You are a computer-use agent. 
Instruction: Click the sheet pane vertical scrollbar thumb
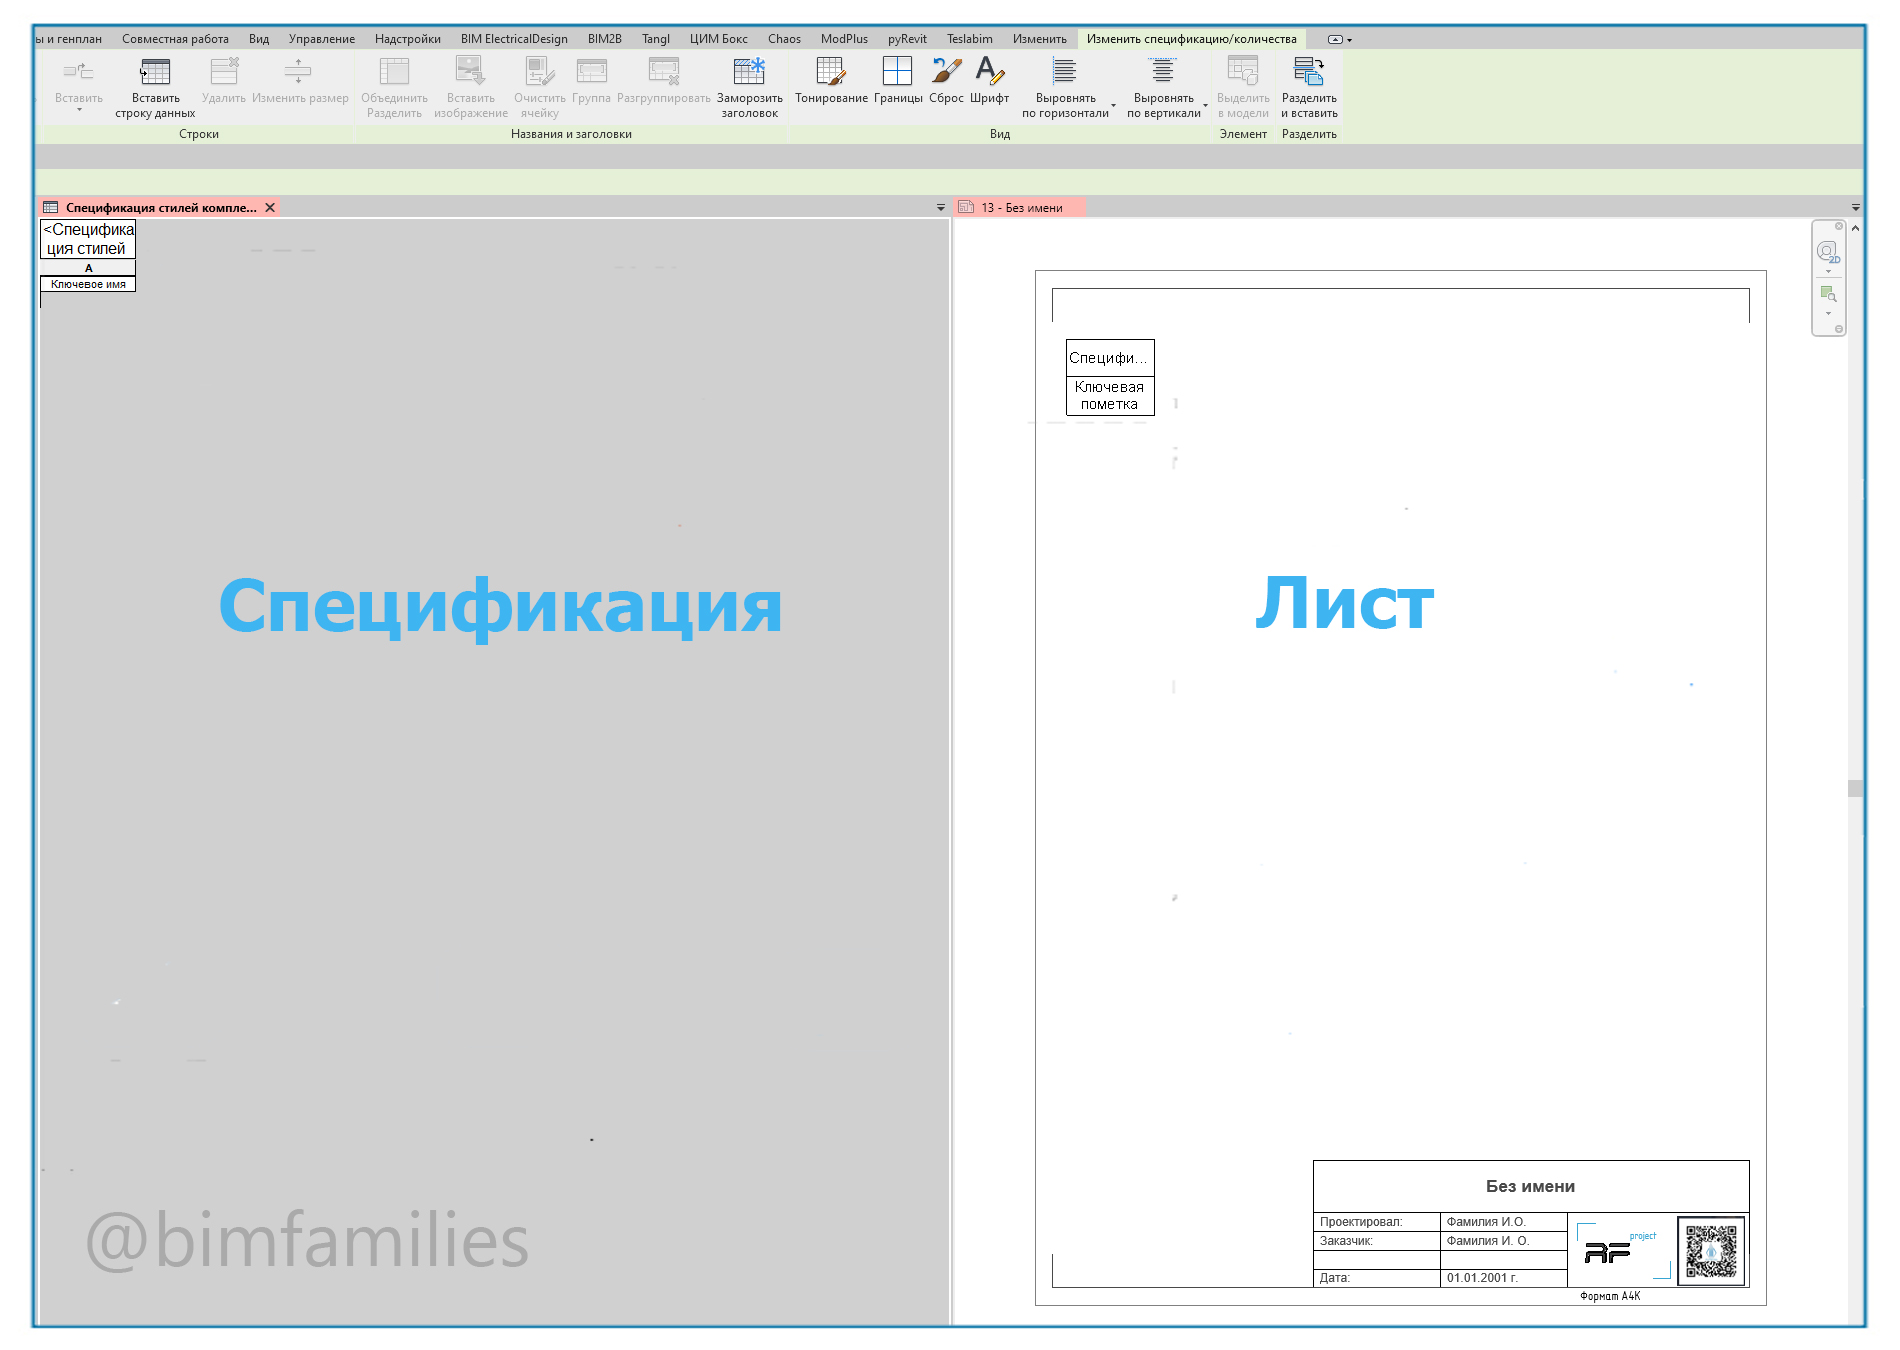click(1856, 788)
